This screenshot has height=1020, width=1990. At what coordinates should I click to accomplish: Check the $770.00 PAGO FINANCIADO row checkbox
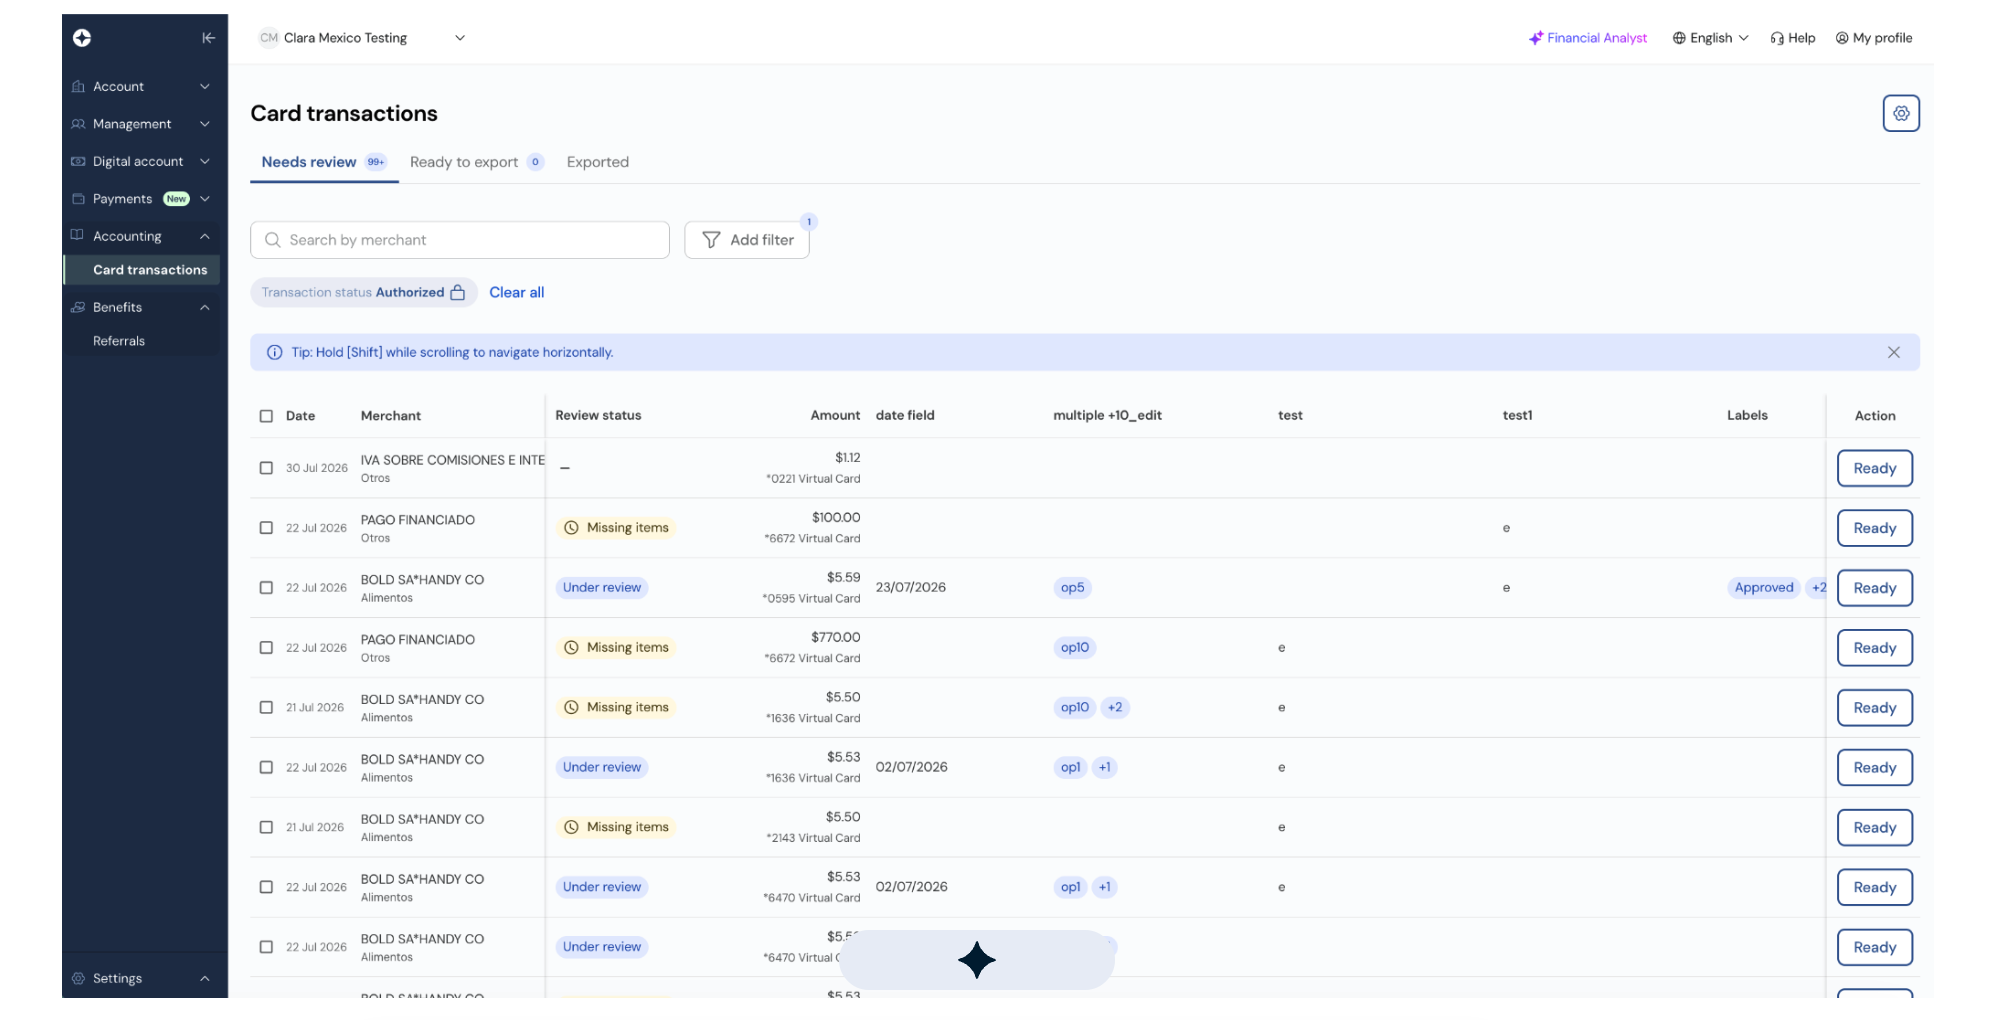266,648
